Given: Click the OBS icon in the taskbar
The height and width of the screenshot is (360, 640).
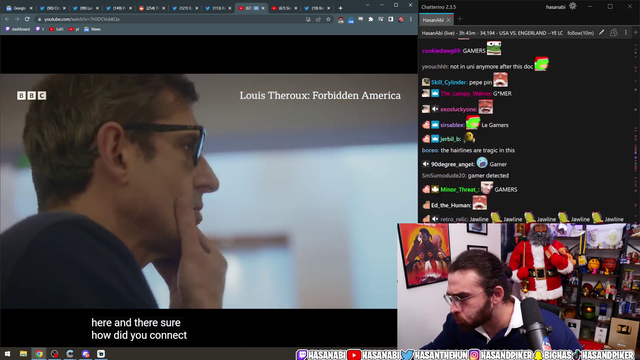Looking at the screenshot, I should pos(54,354).
